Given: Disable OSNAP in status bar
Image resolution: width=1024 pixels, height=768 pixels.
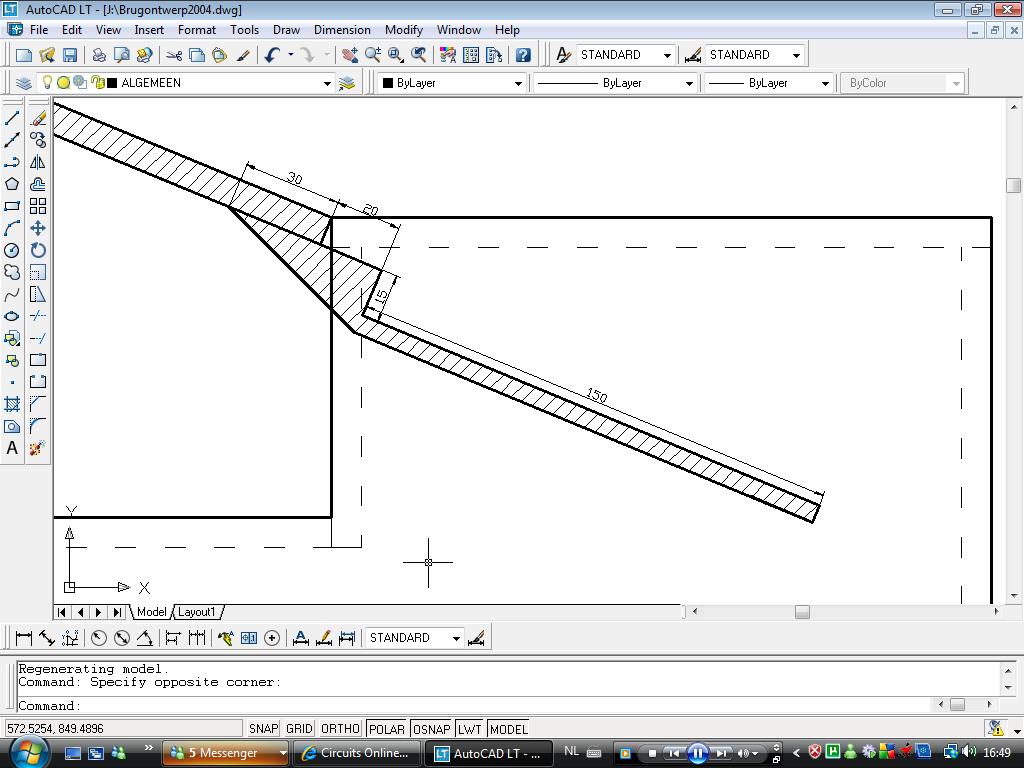Looking at the screenshot, I should (431, 729).
